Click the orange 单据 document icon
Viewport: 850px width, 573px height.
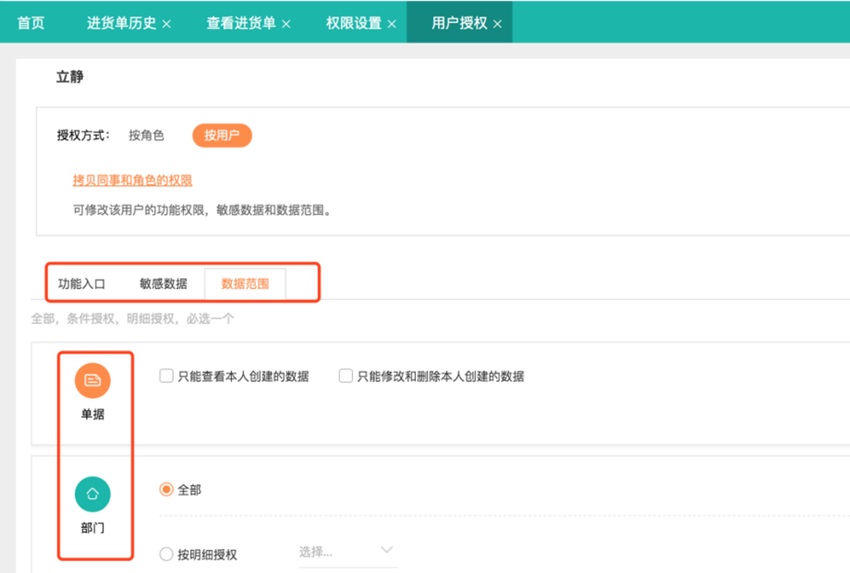[x=92, y=380]
